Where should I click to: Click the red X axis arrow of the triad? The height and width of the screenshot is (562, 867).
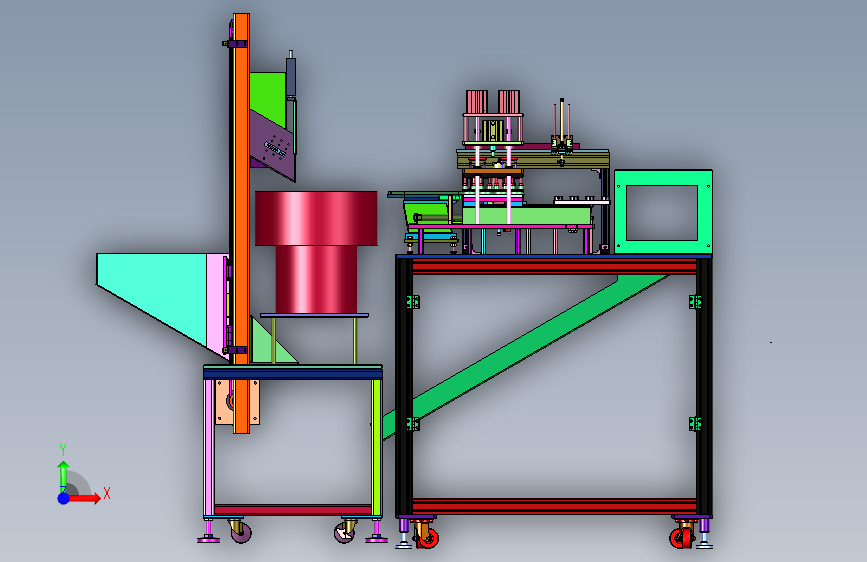coord(85,498)
